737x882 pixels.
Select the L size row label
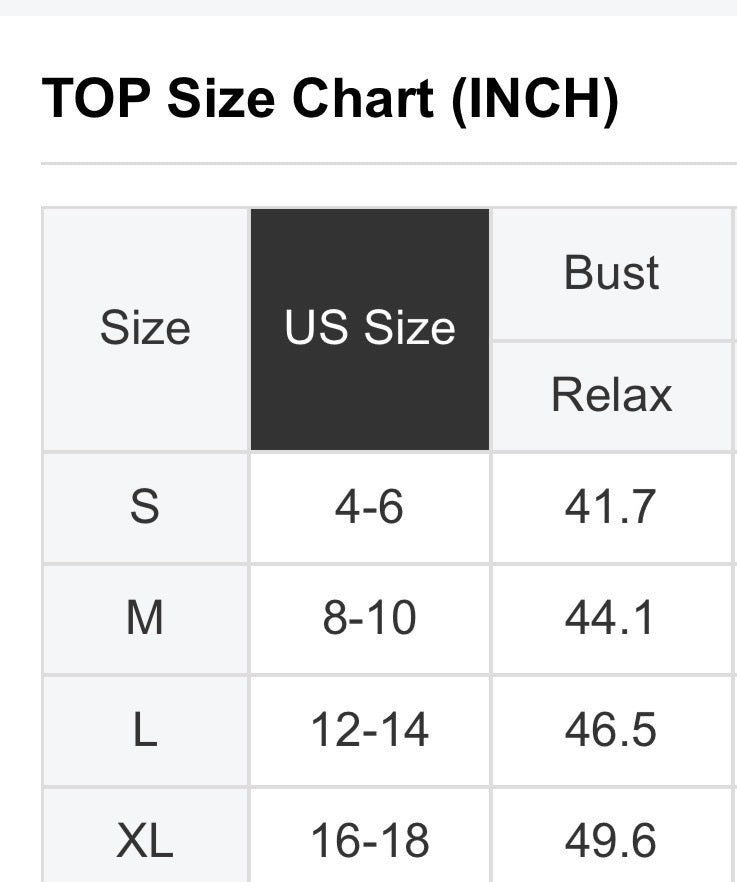pos(145,730)
